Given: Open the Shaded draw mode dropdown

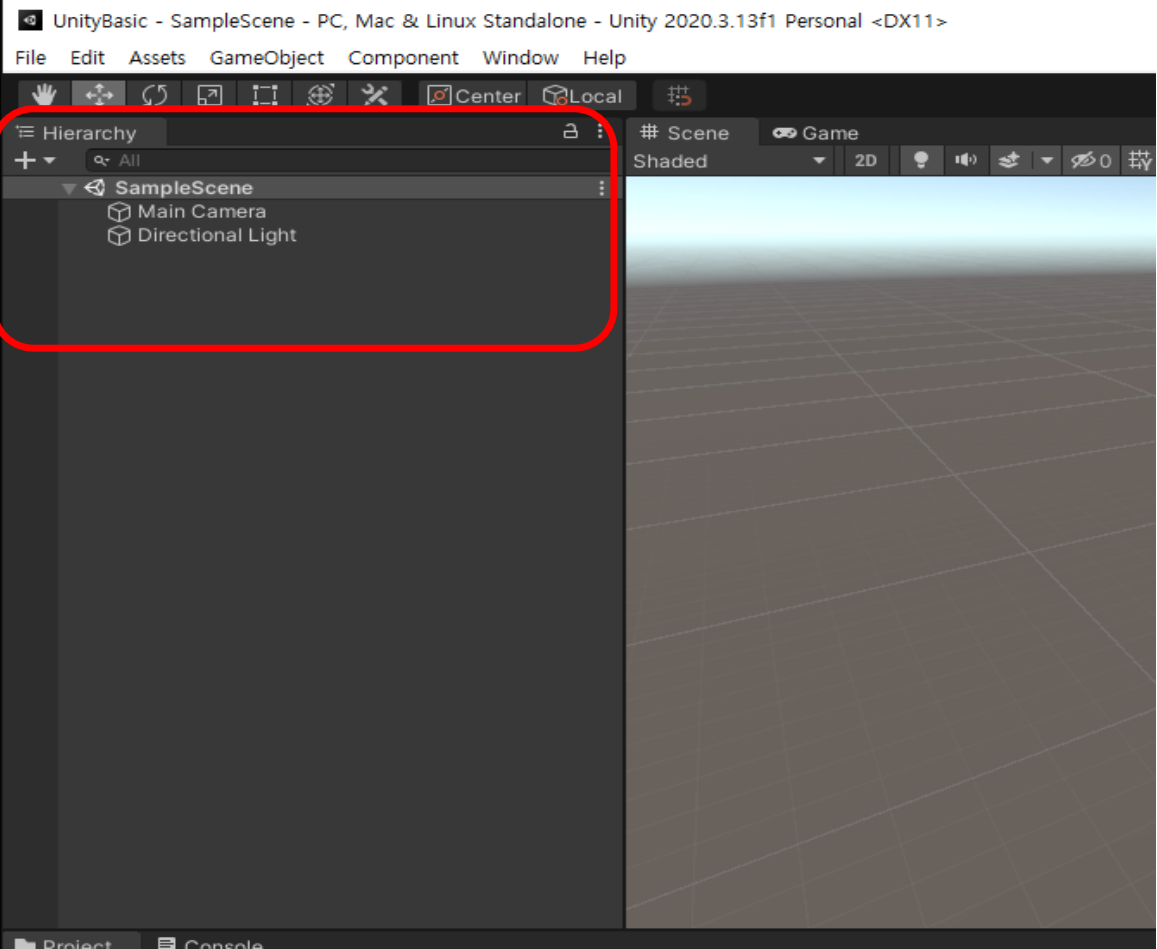Looking at the screenshot, I should [729, 161].
